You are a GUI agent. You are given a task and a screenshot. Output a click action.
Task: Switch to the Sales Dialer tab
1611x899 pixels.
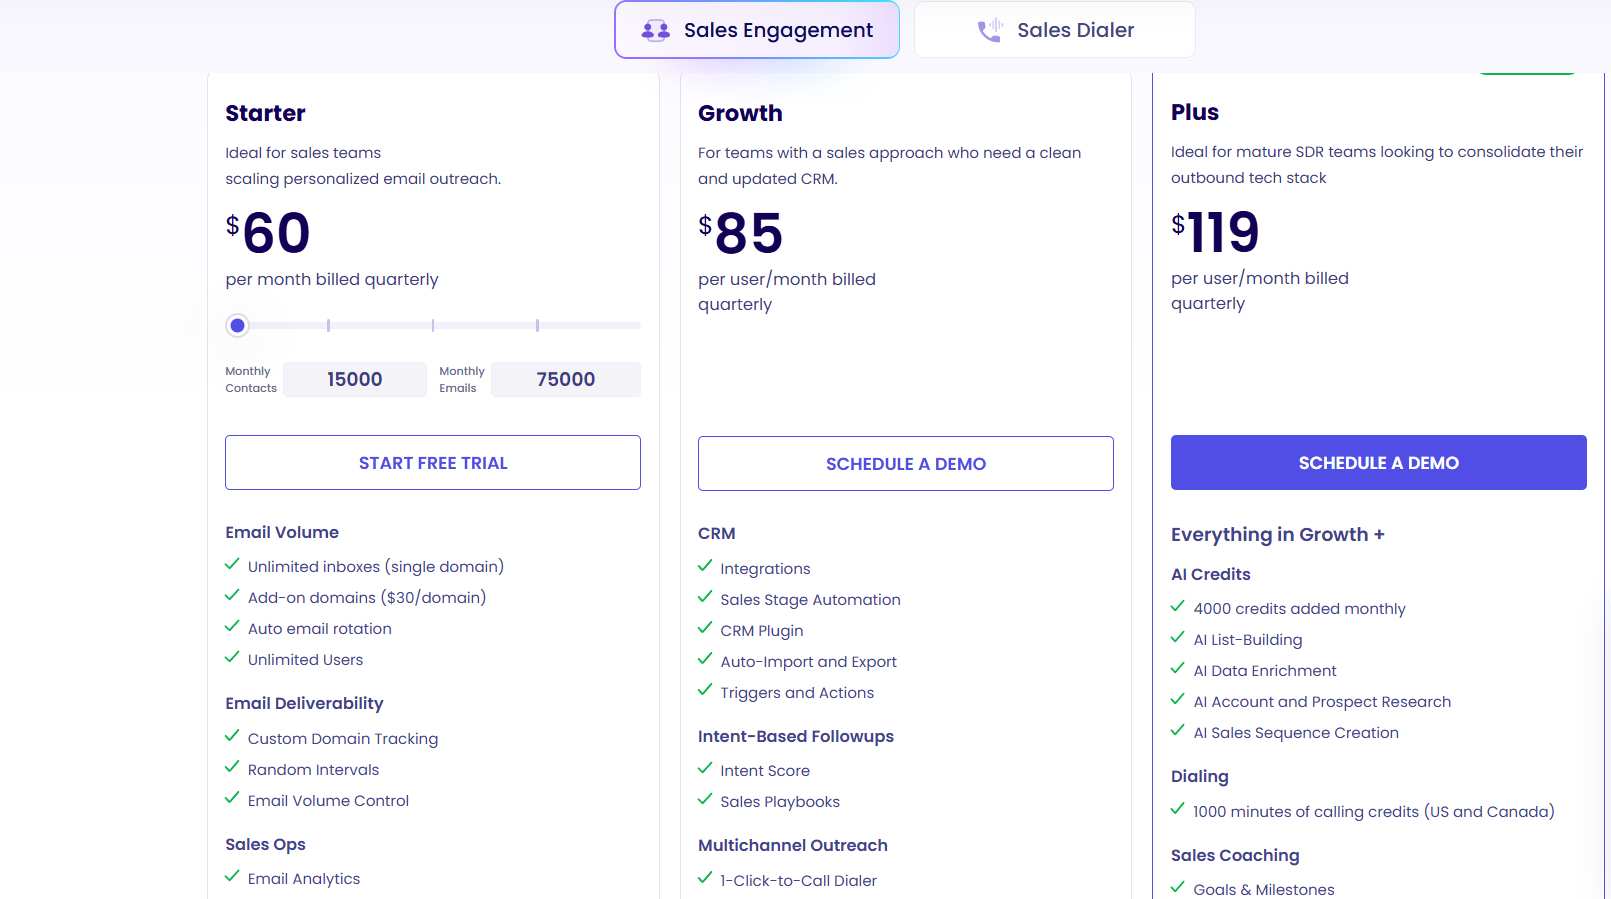[1054, 30]
